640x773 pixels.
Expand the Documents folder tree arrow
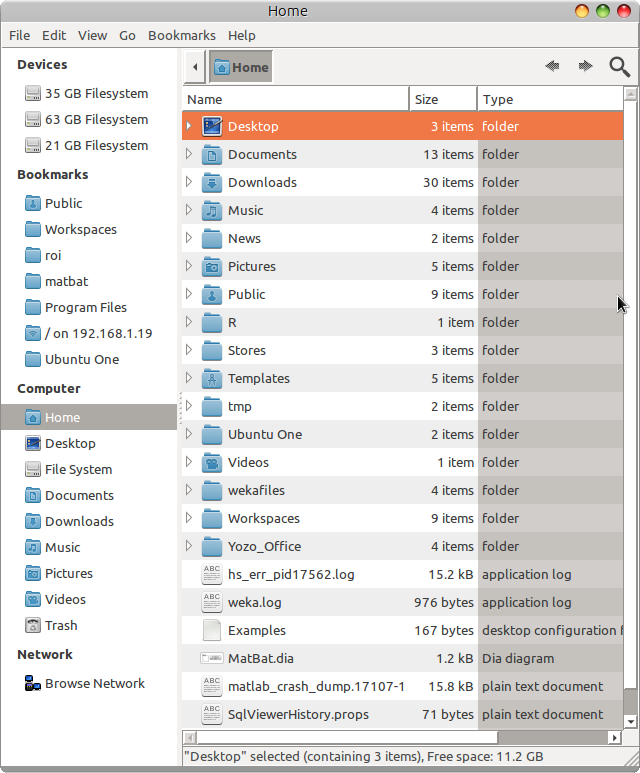pos(189,154)
